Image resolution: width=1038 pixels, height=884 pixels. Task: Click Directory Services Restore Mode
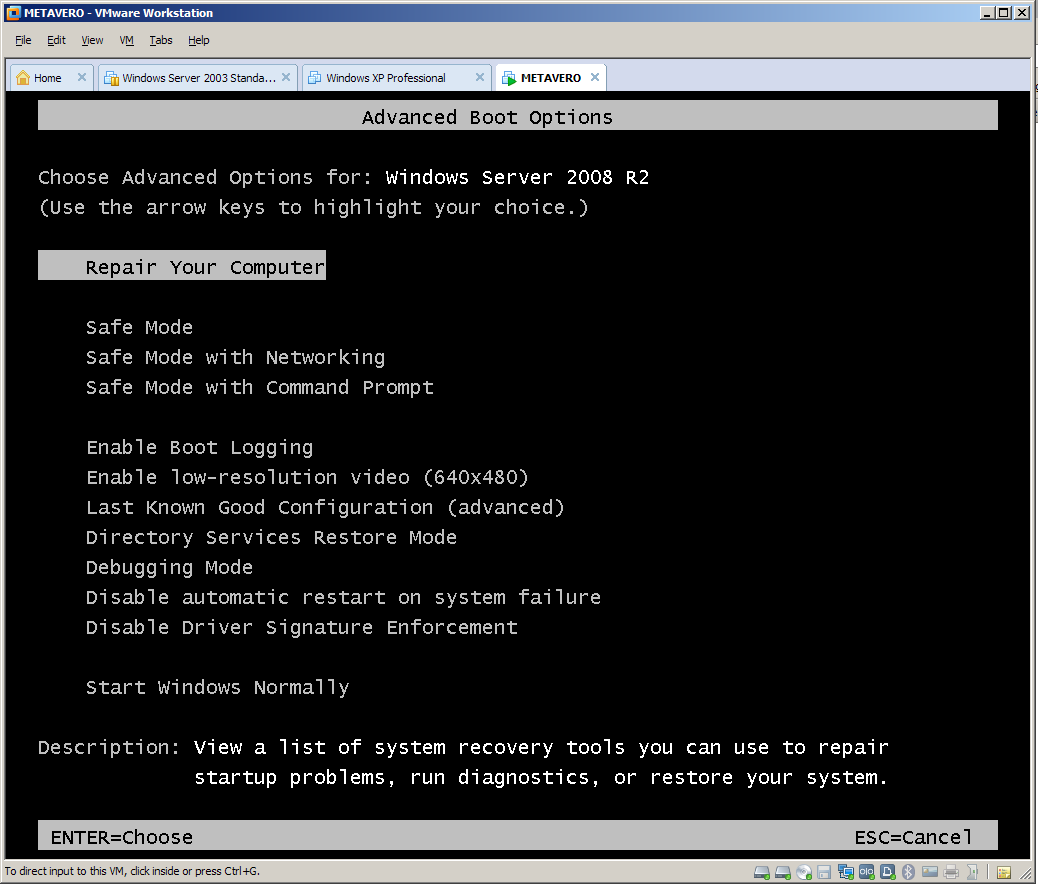click(271, 538)
